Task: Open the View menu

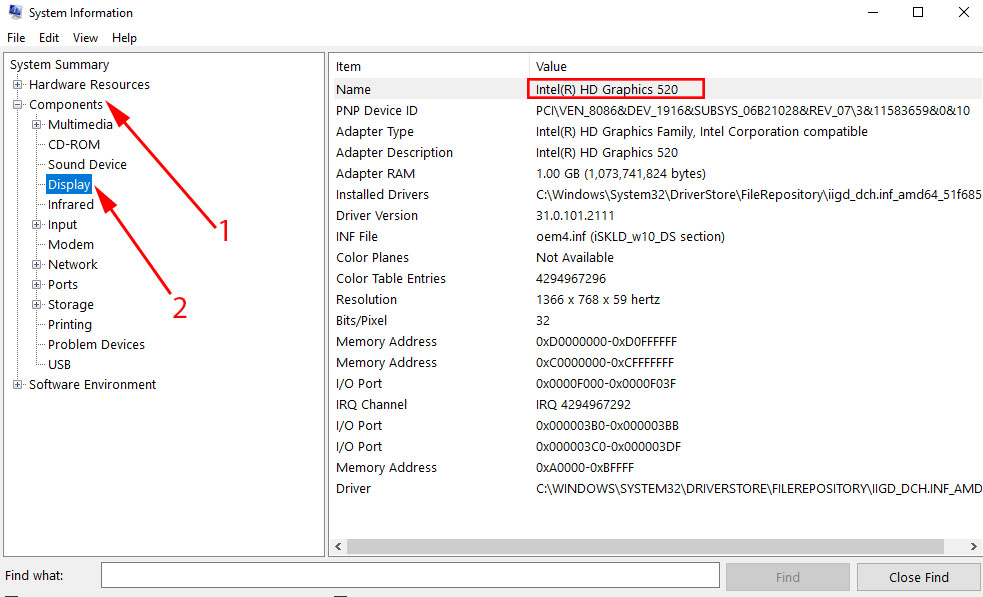Action: click(85, 37)
